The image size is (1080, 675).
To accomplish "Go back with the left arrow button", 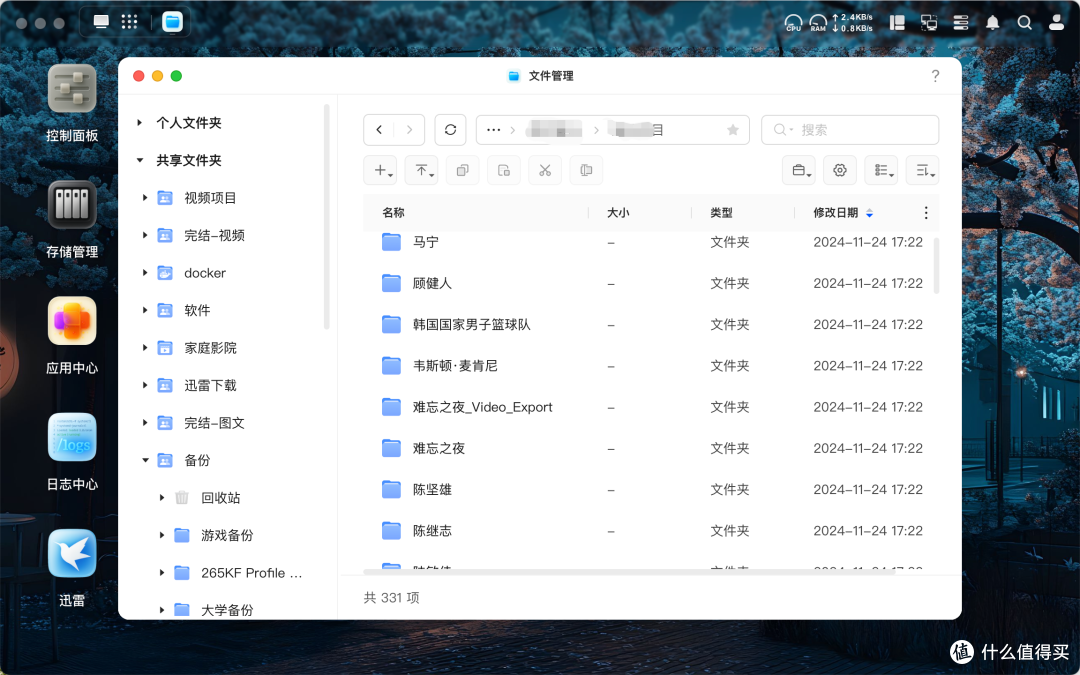I will (379, 129).
